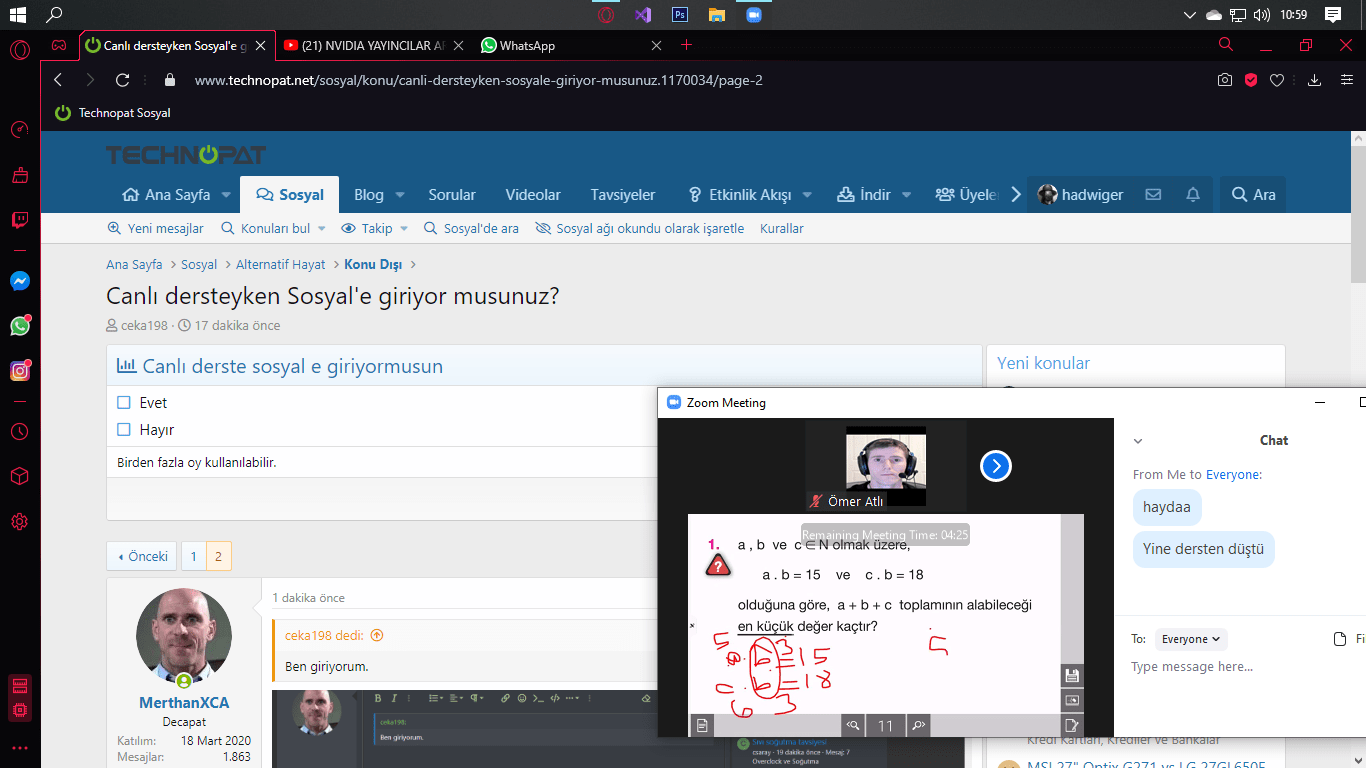The image size is (1366, 768).
Task: Go to page 1 of thread
Action: click(194, 556)
